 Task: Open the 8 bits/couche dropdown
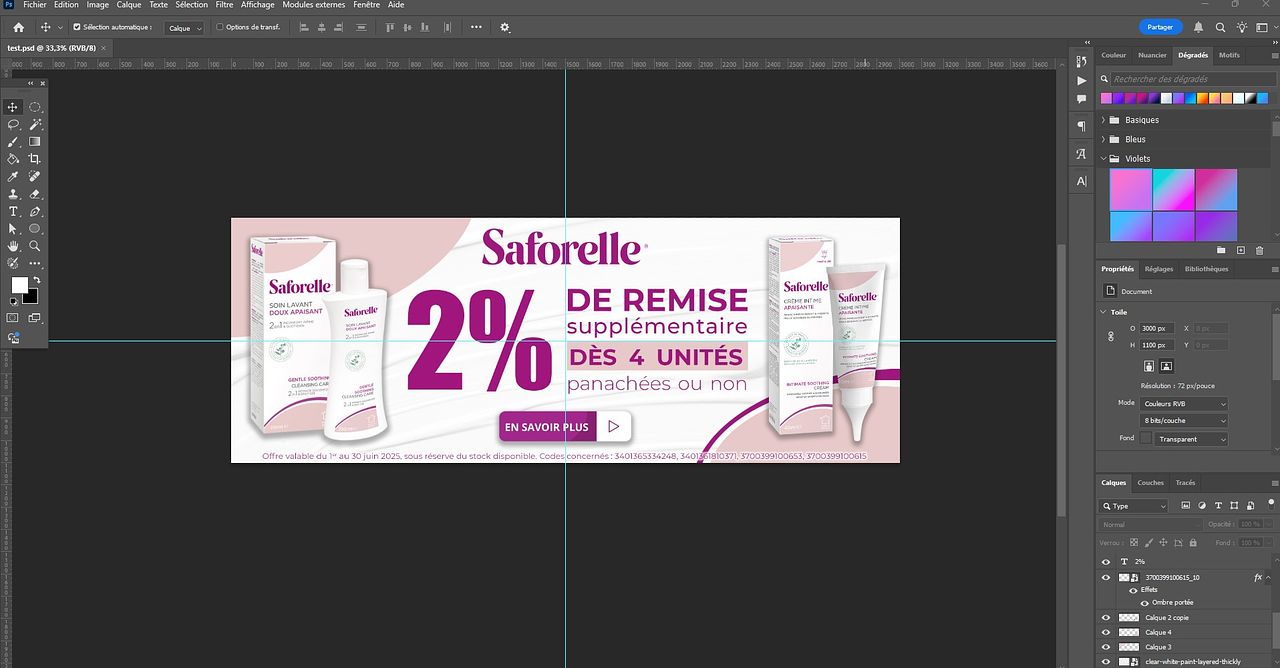coord(1184,421)
